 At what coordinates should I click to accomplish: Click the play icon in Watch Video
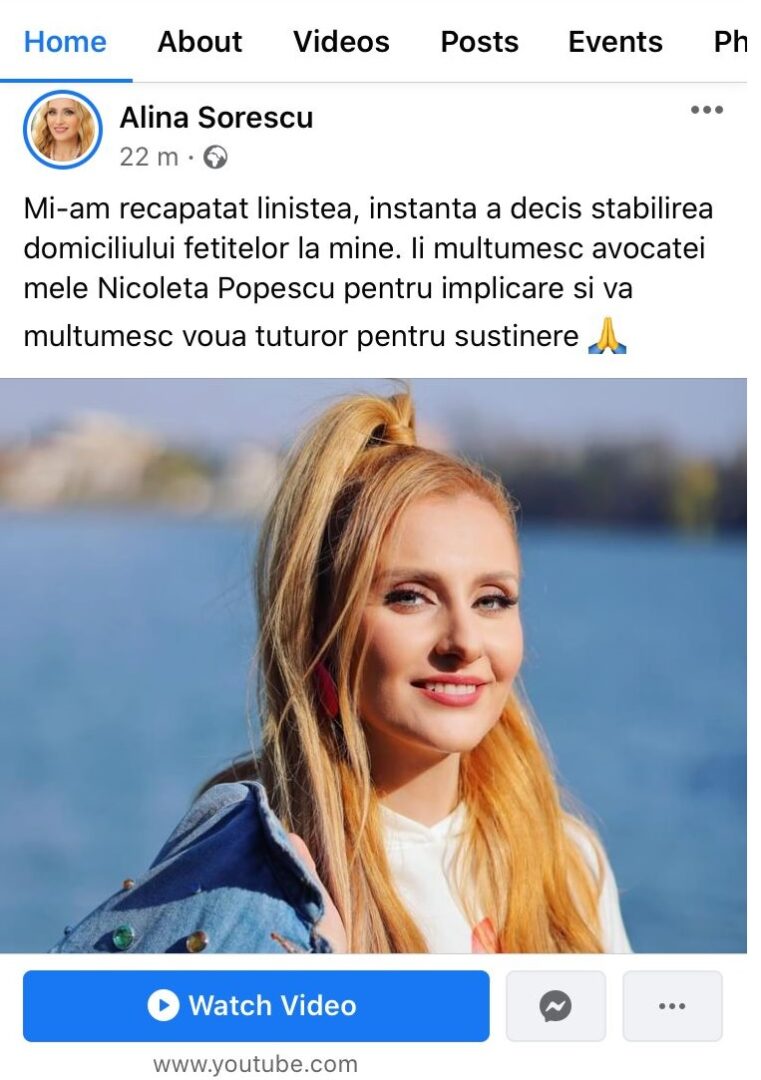click(x=163, y=1006)
